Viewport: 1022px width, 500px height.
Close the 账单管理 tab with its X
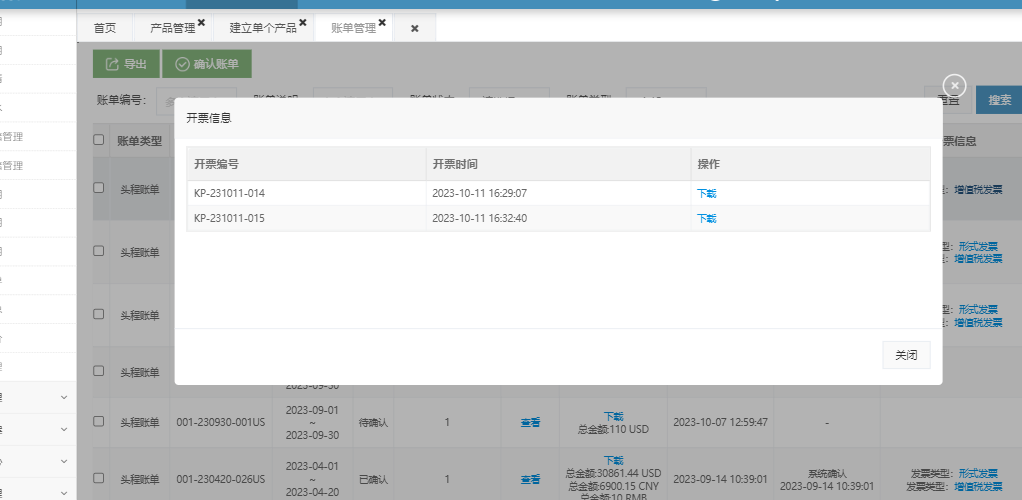[383, 23]
